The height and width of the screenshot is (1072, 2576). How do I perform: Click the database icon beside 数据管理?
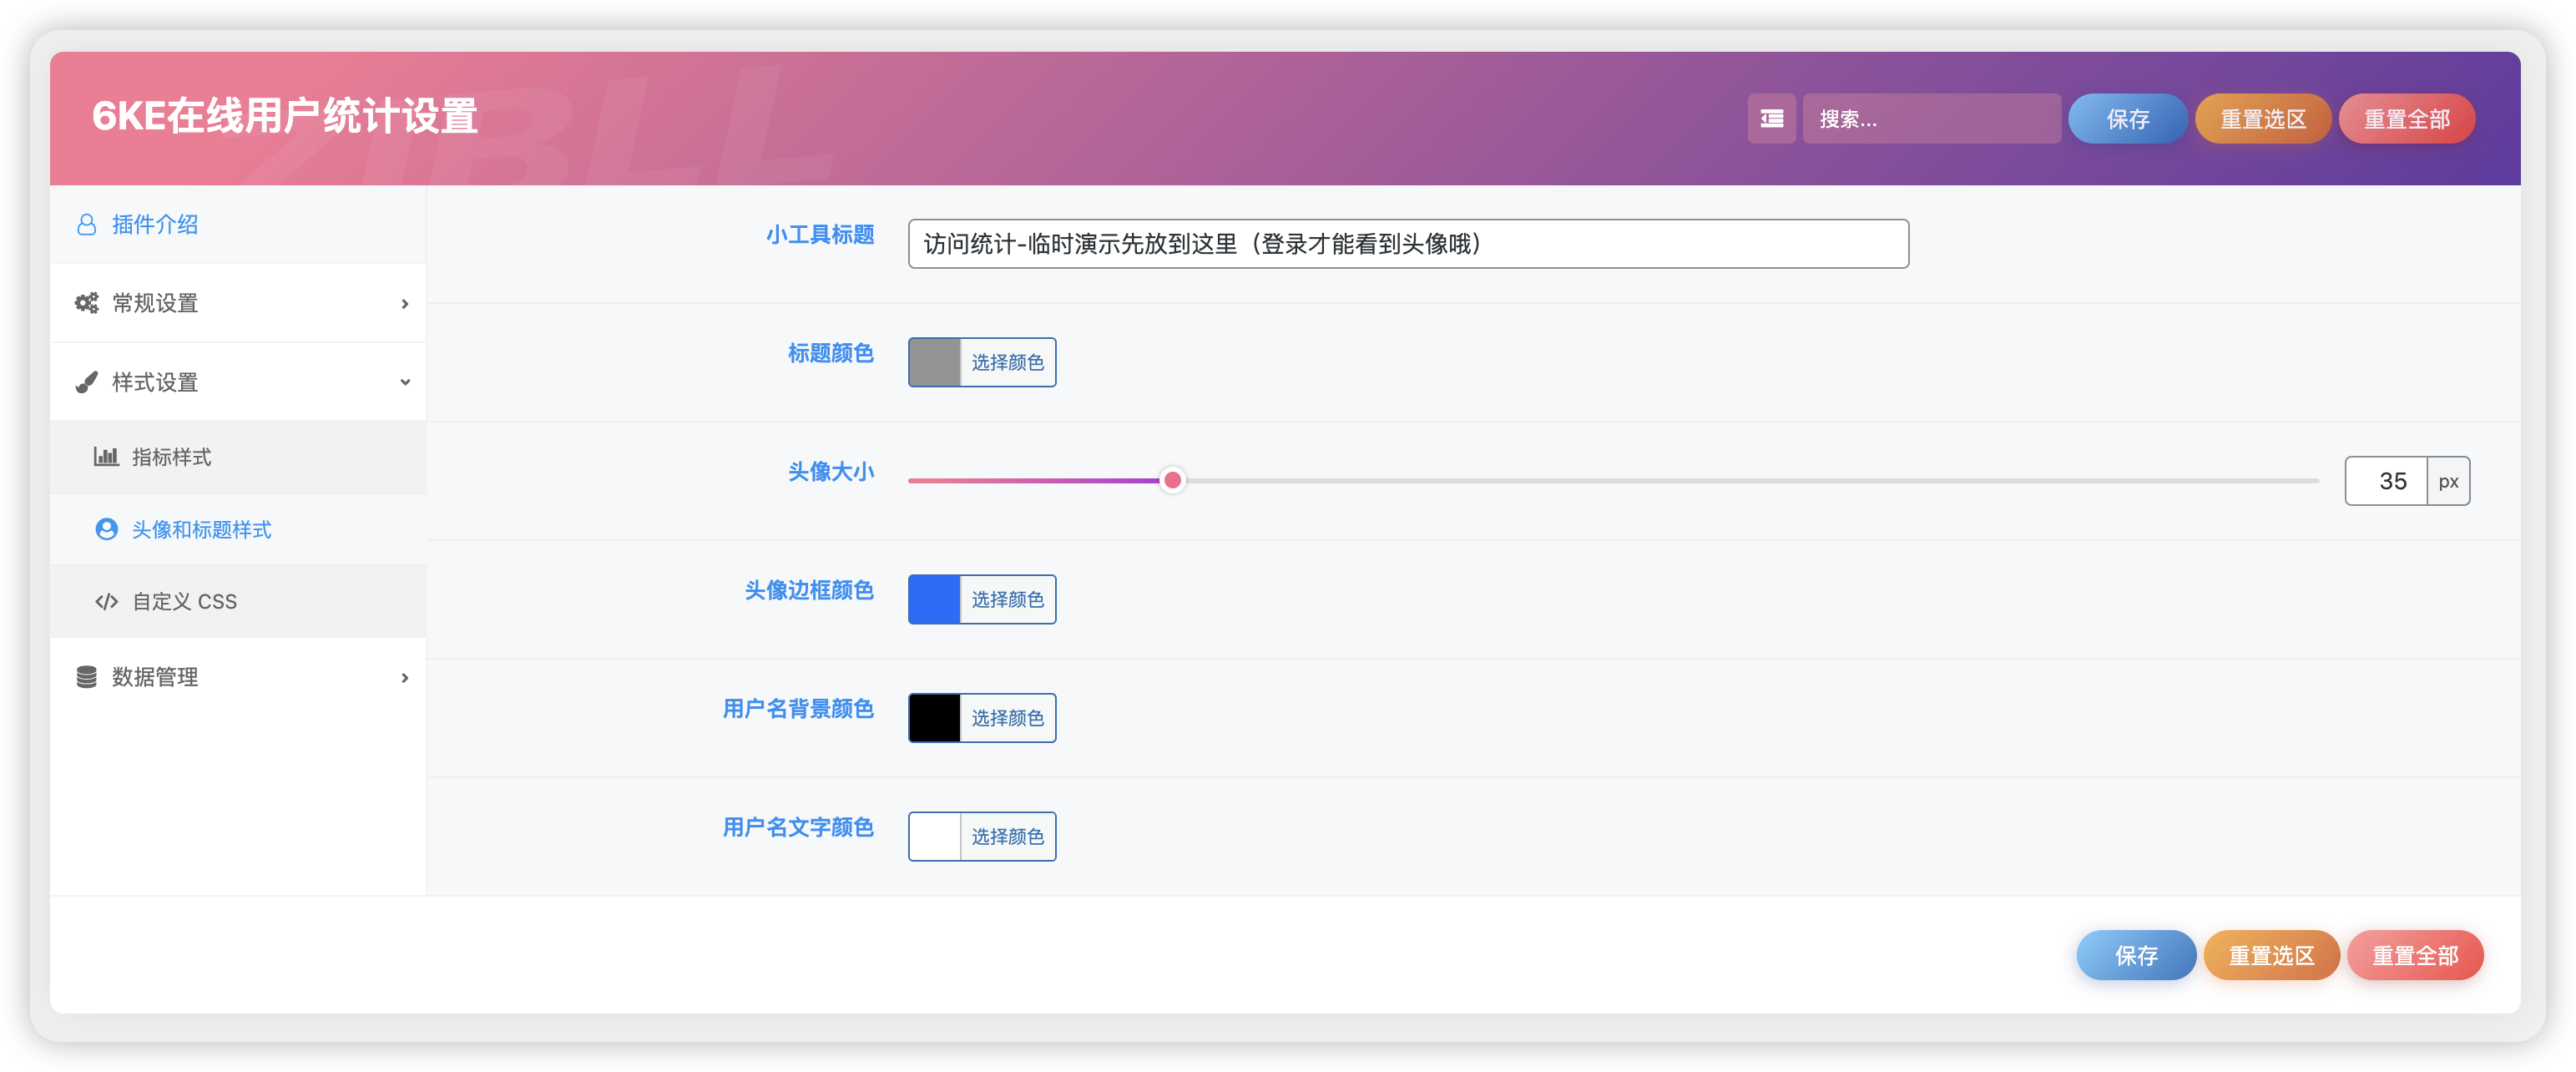click(x=86, y=676)
